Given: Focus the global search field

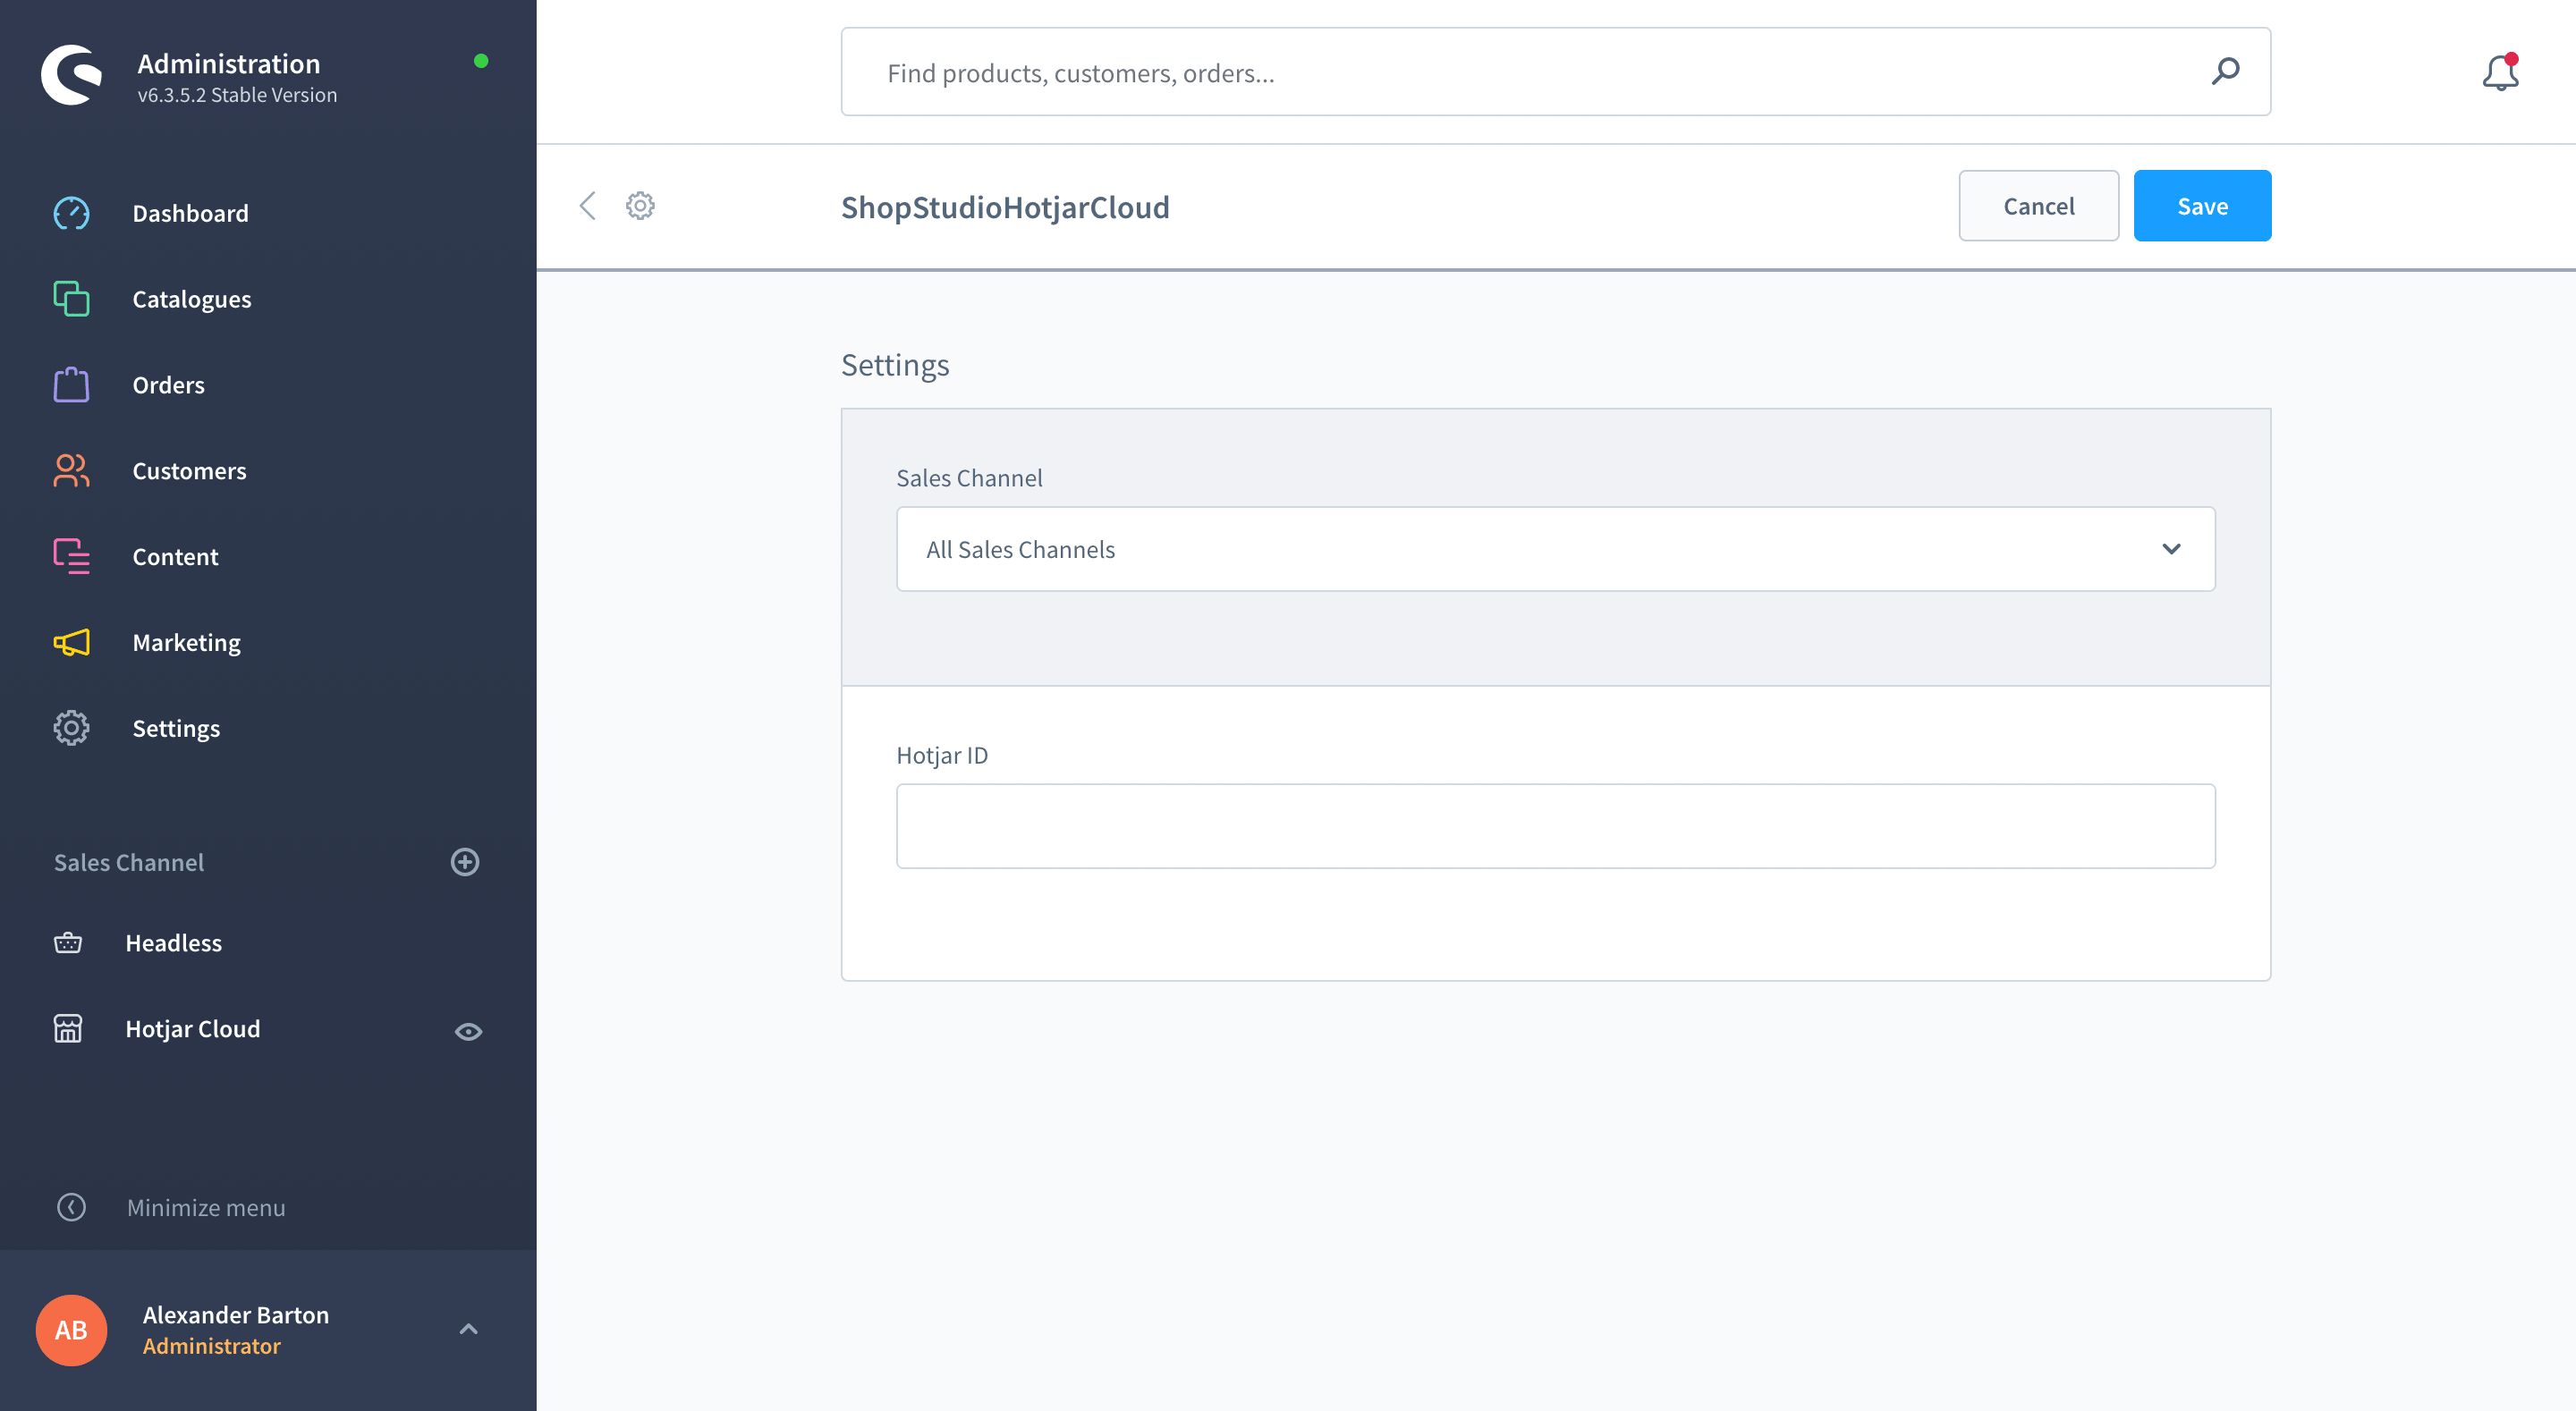Looking at the screenshot, I should coord(1555,72).
